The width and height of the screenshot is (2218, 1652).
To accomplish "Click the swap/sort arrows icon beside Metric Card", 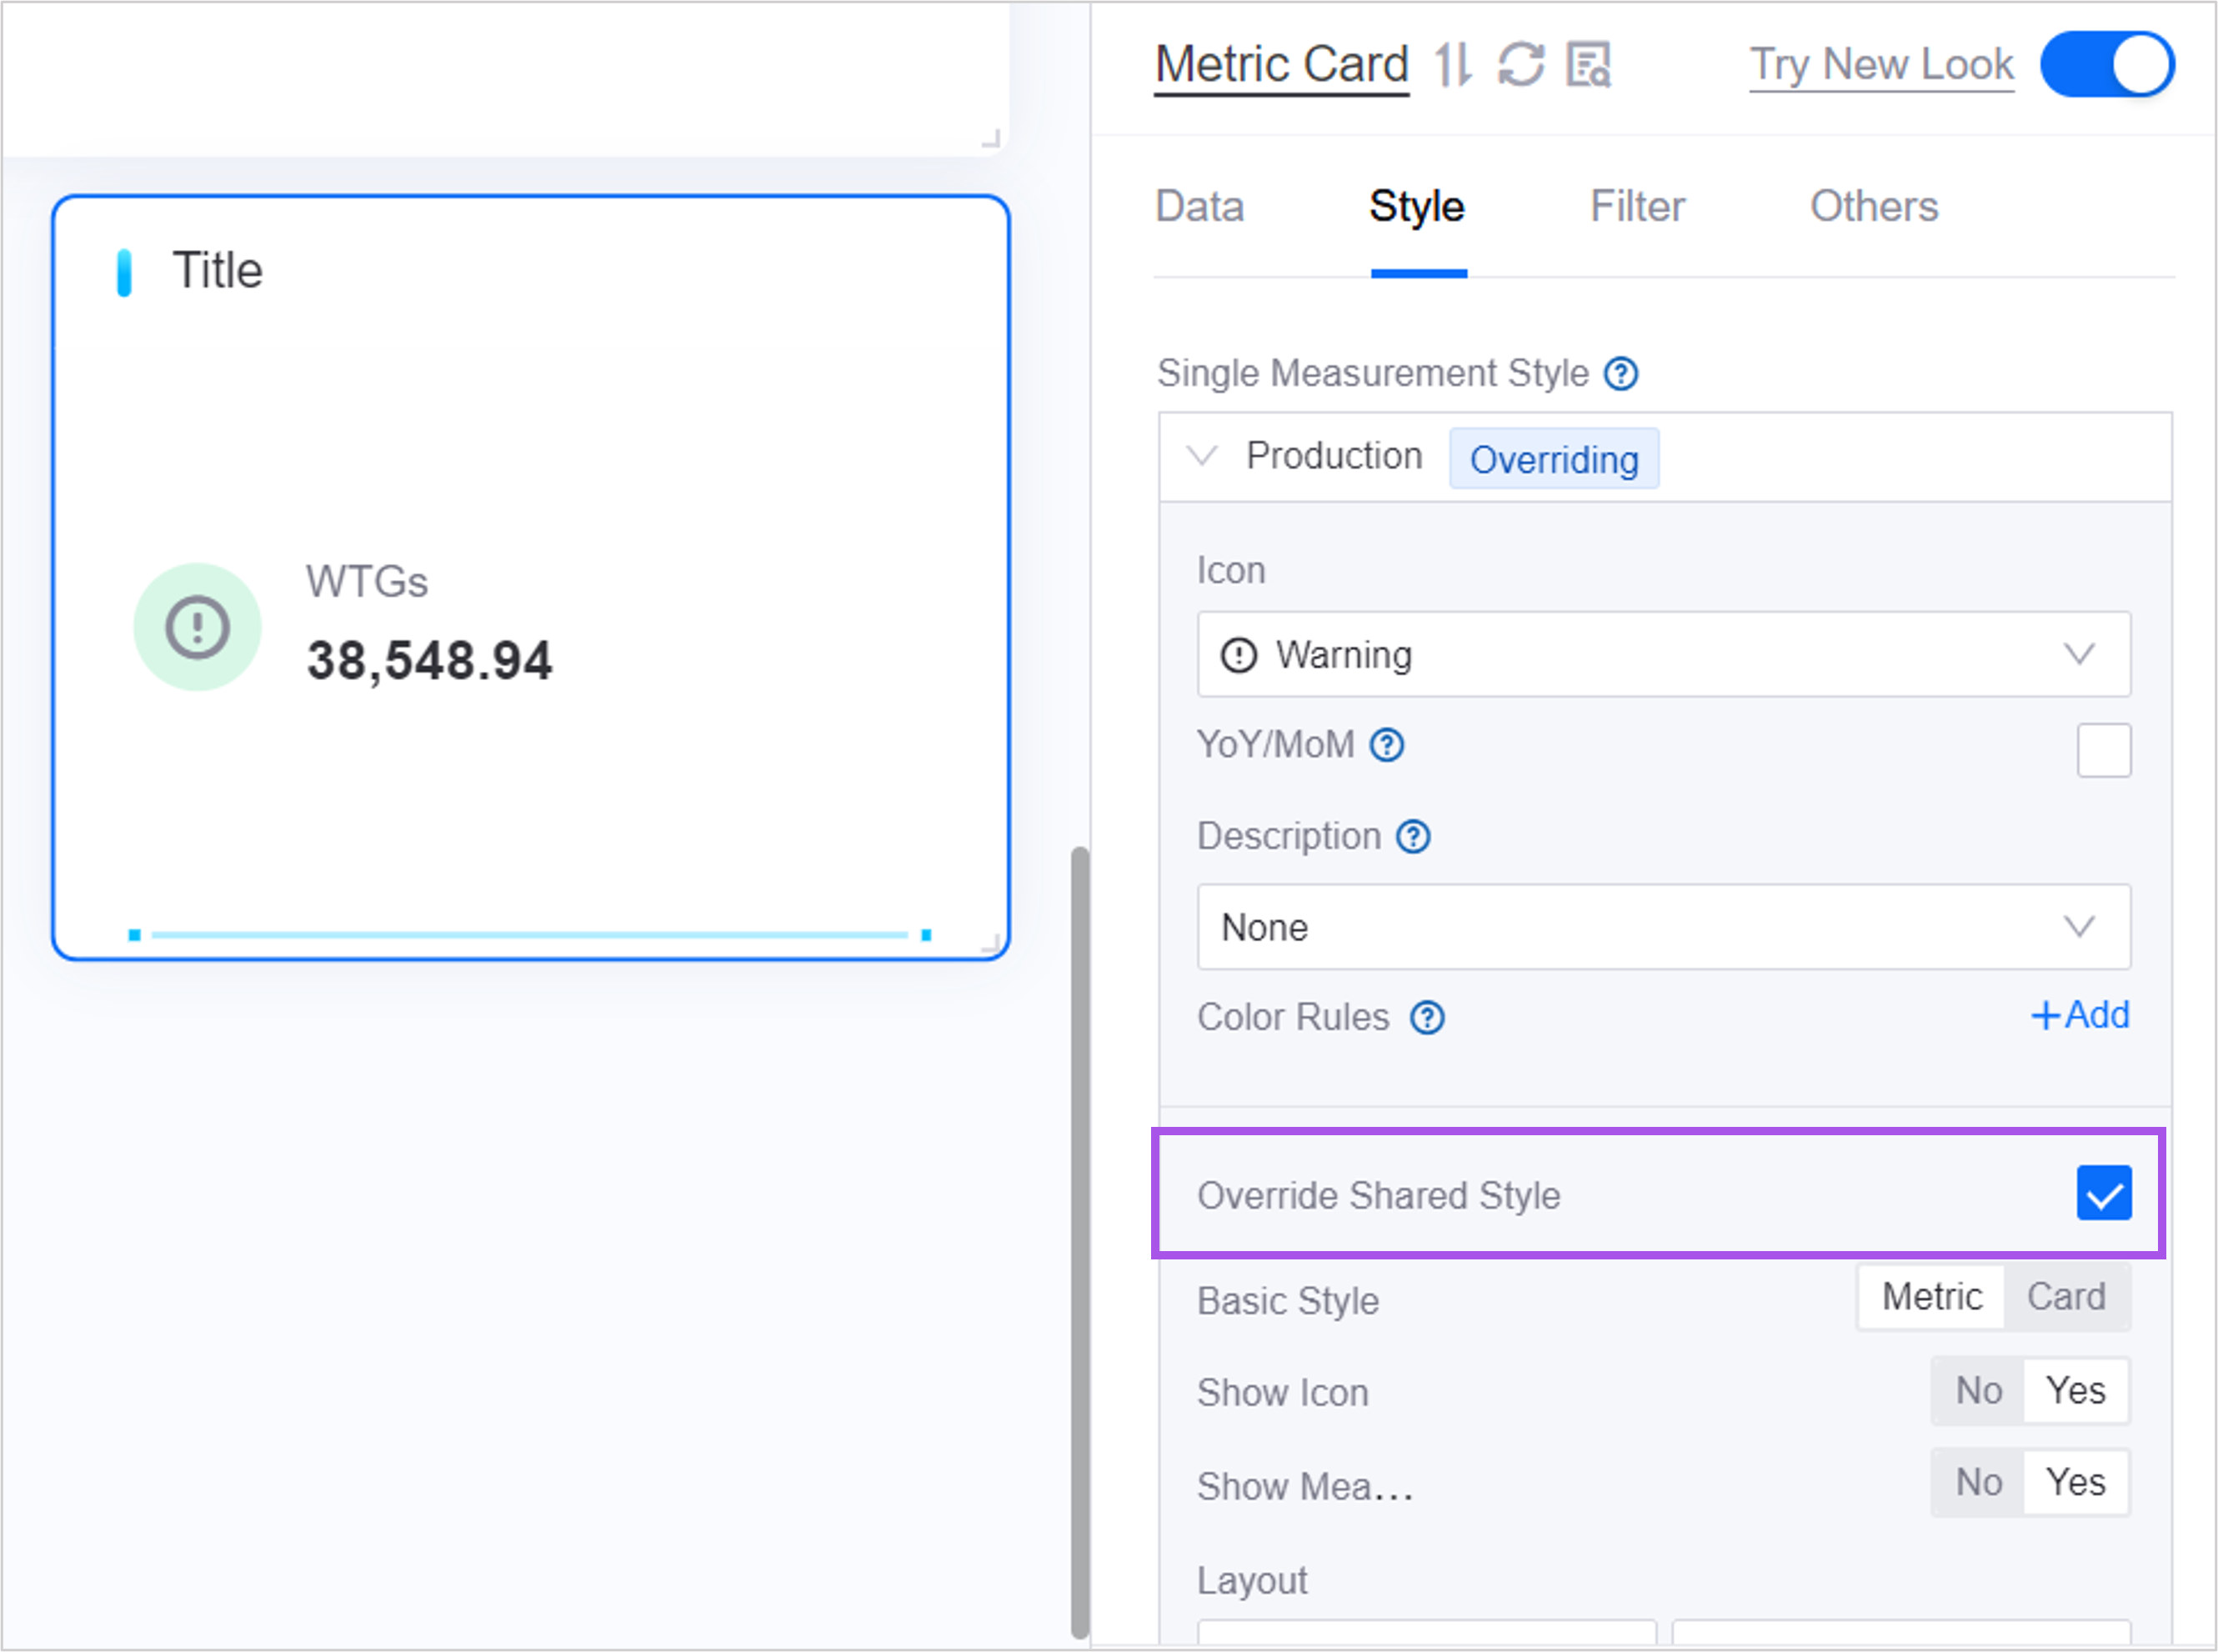I will [1452, 65].
